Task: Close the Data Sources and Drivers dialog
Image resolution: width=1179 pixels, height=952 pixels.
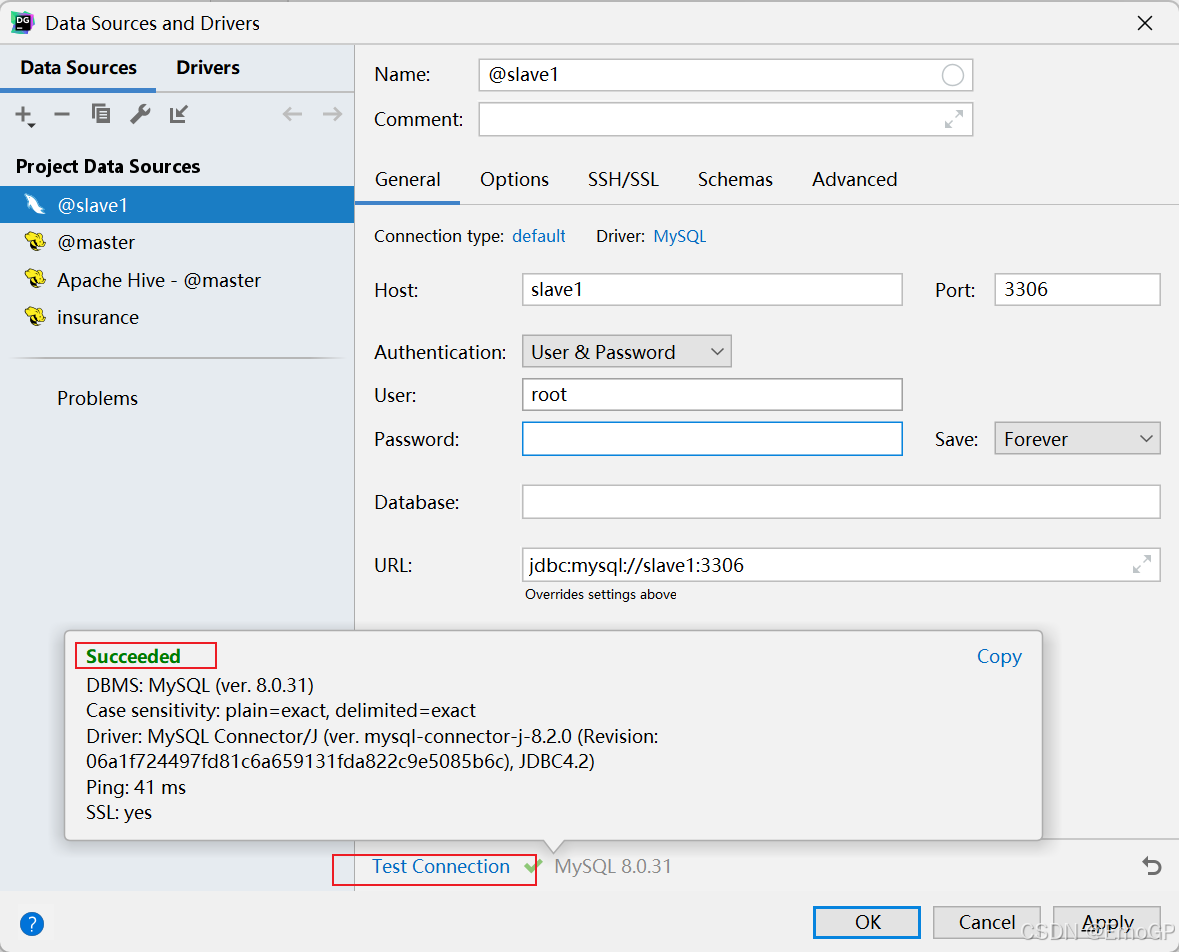Action: point(1144,23)
